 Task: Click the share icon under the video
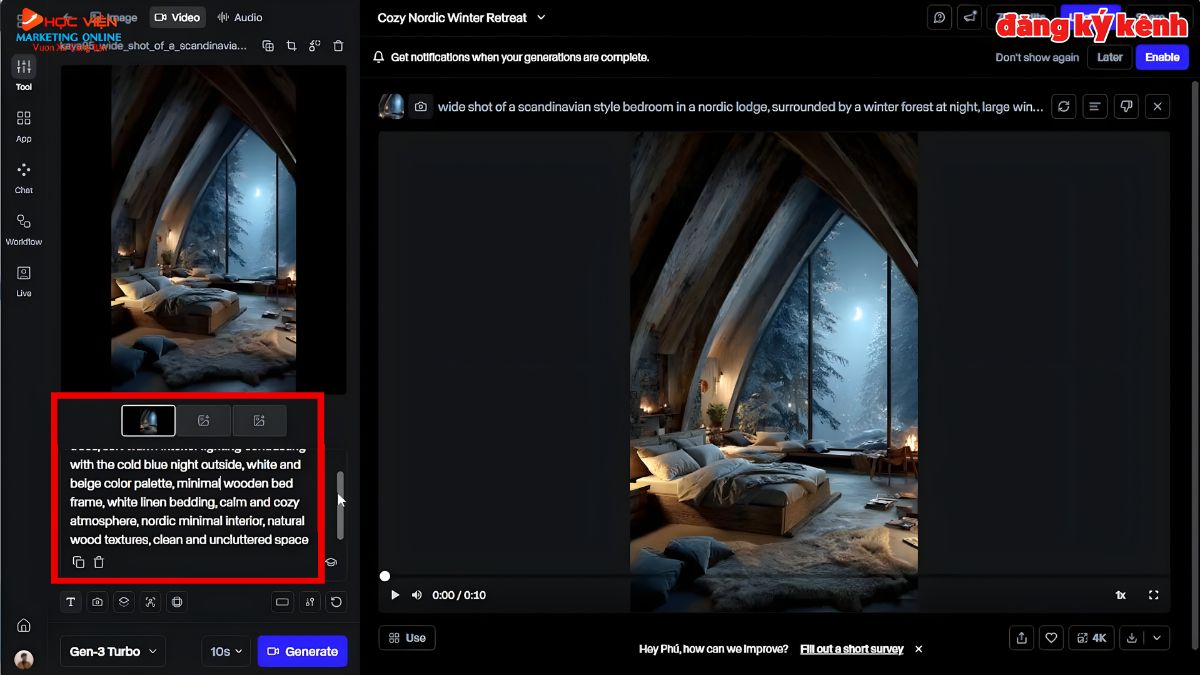[x=1021, y=637]
